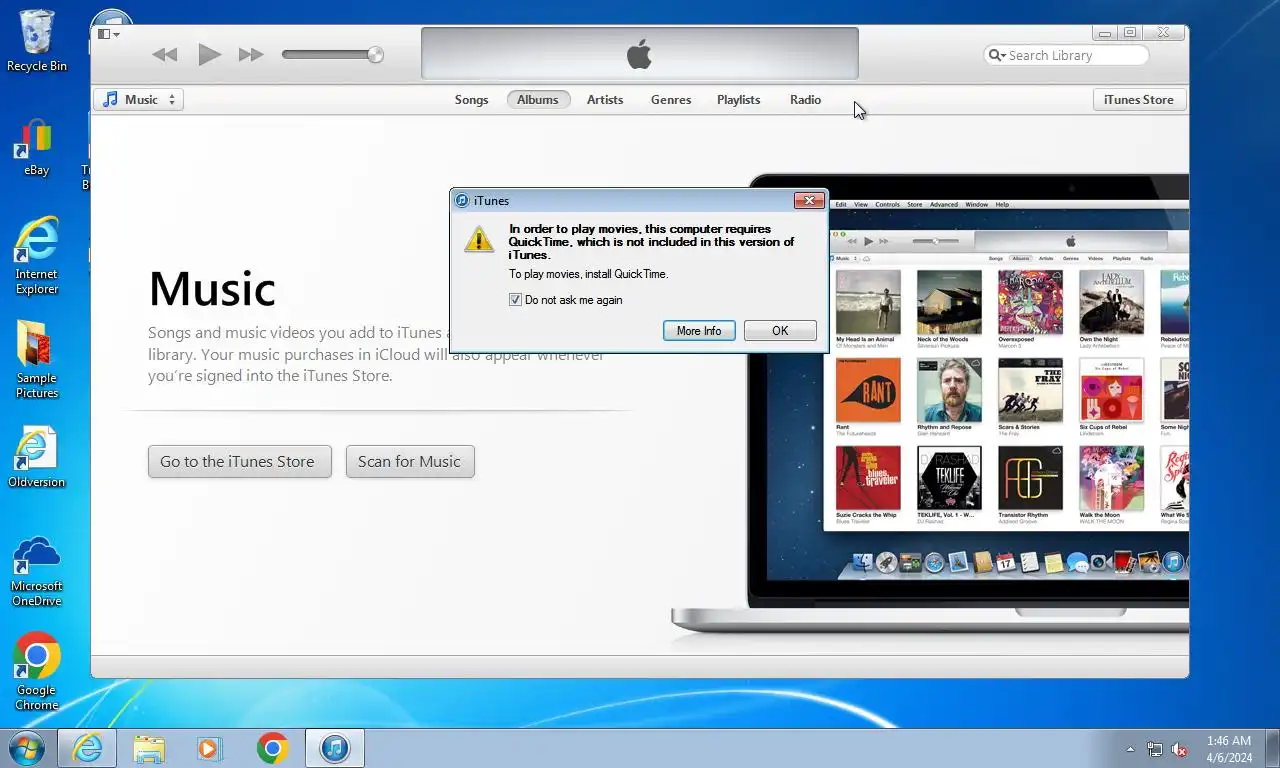Click More Info in the dialog
The image size is (1280, 768).
click(699, 331)
